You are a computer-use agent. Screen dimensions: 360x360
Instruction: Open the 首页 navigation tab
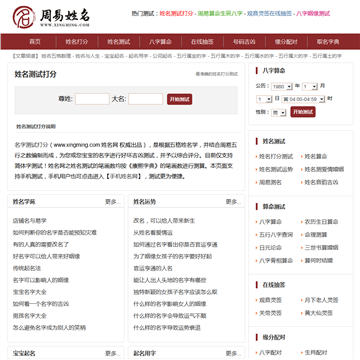pyautogui.click(x=35, y=42)
